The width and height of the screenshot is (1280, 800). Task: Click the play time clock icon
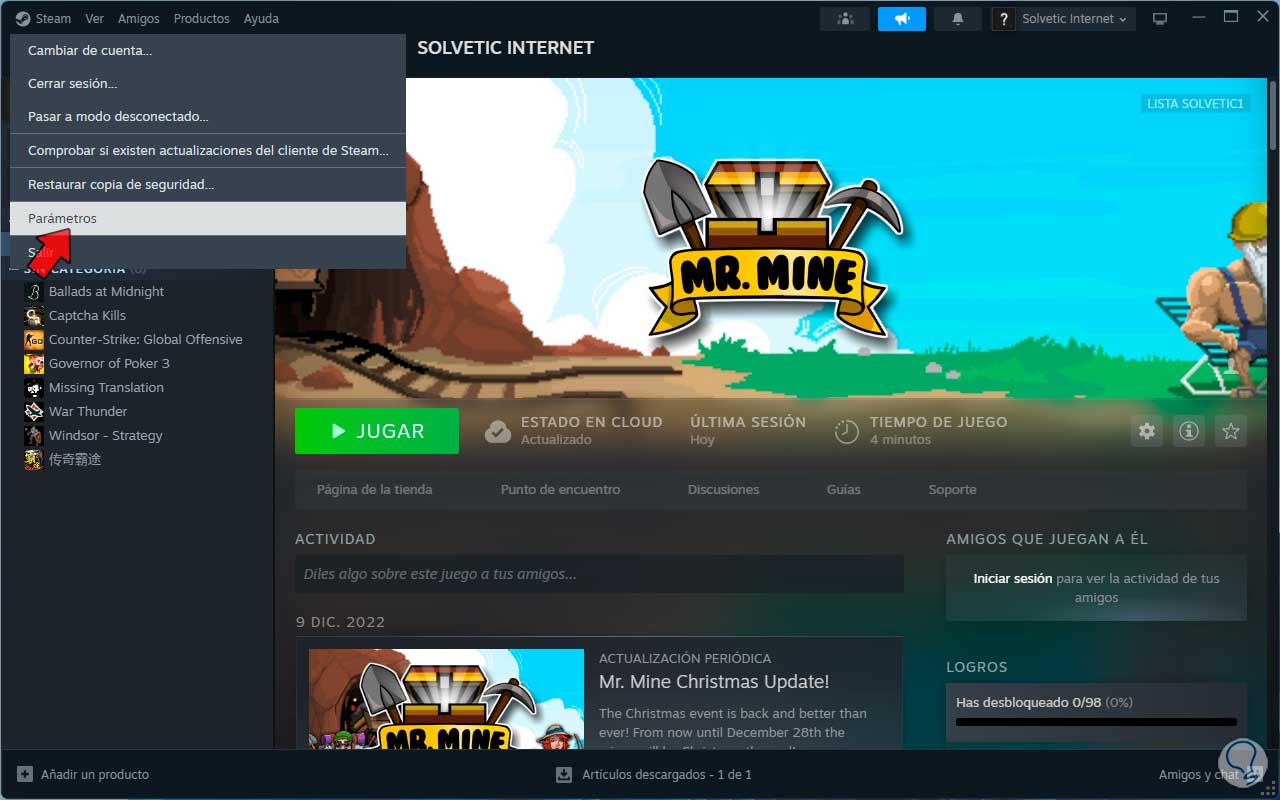point(847,431)
